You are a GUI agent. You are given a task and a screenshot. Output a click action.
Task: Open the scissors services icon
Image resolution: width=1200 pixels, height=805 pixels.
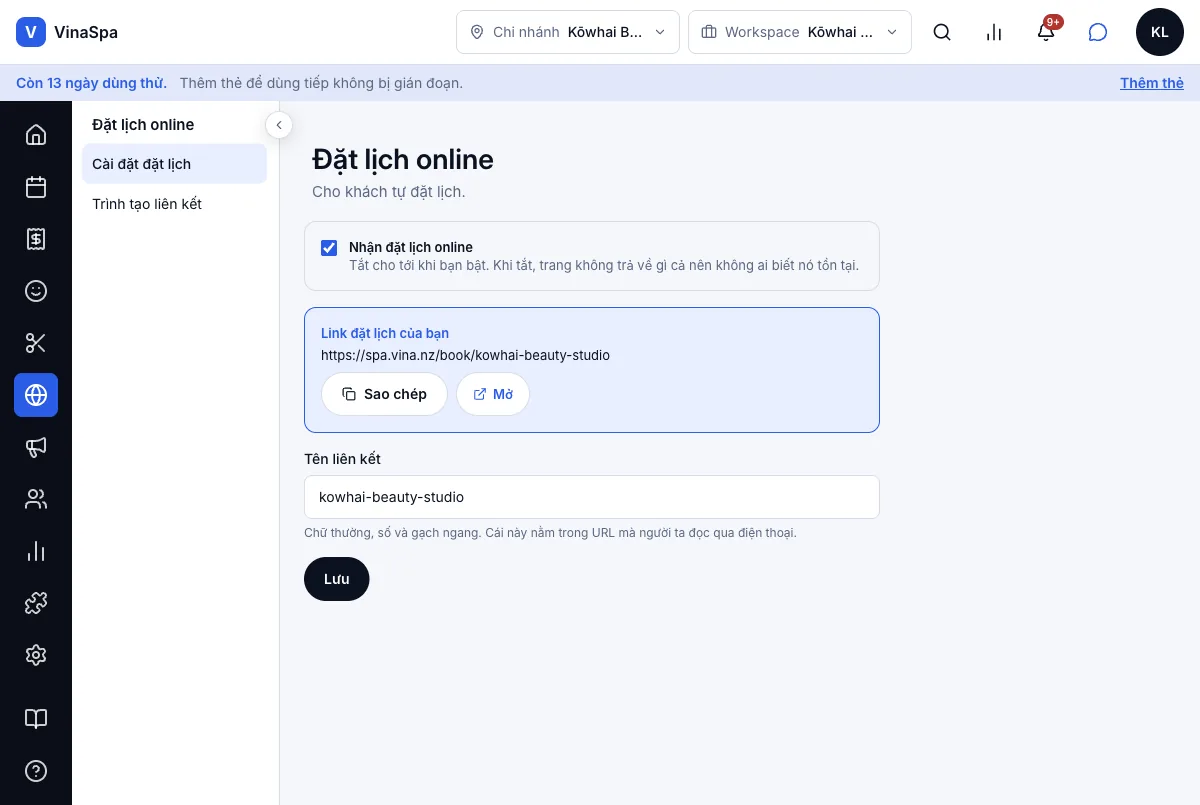[x=36, y=343]
